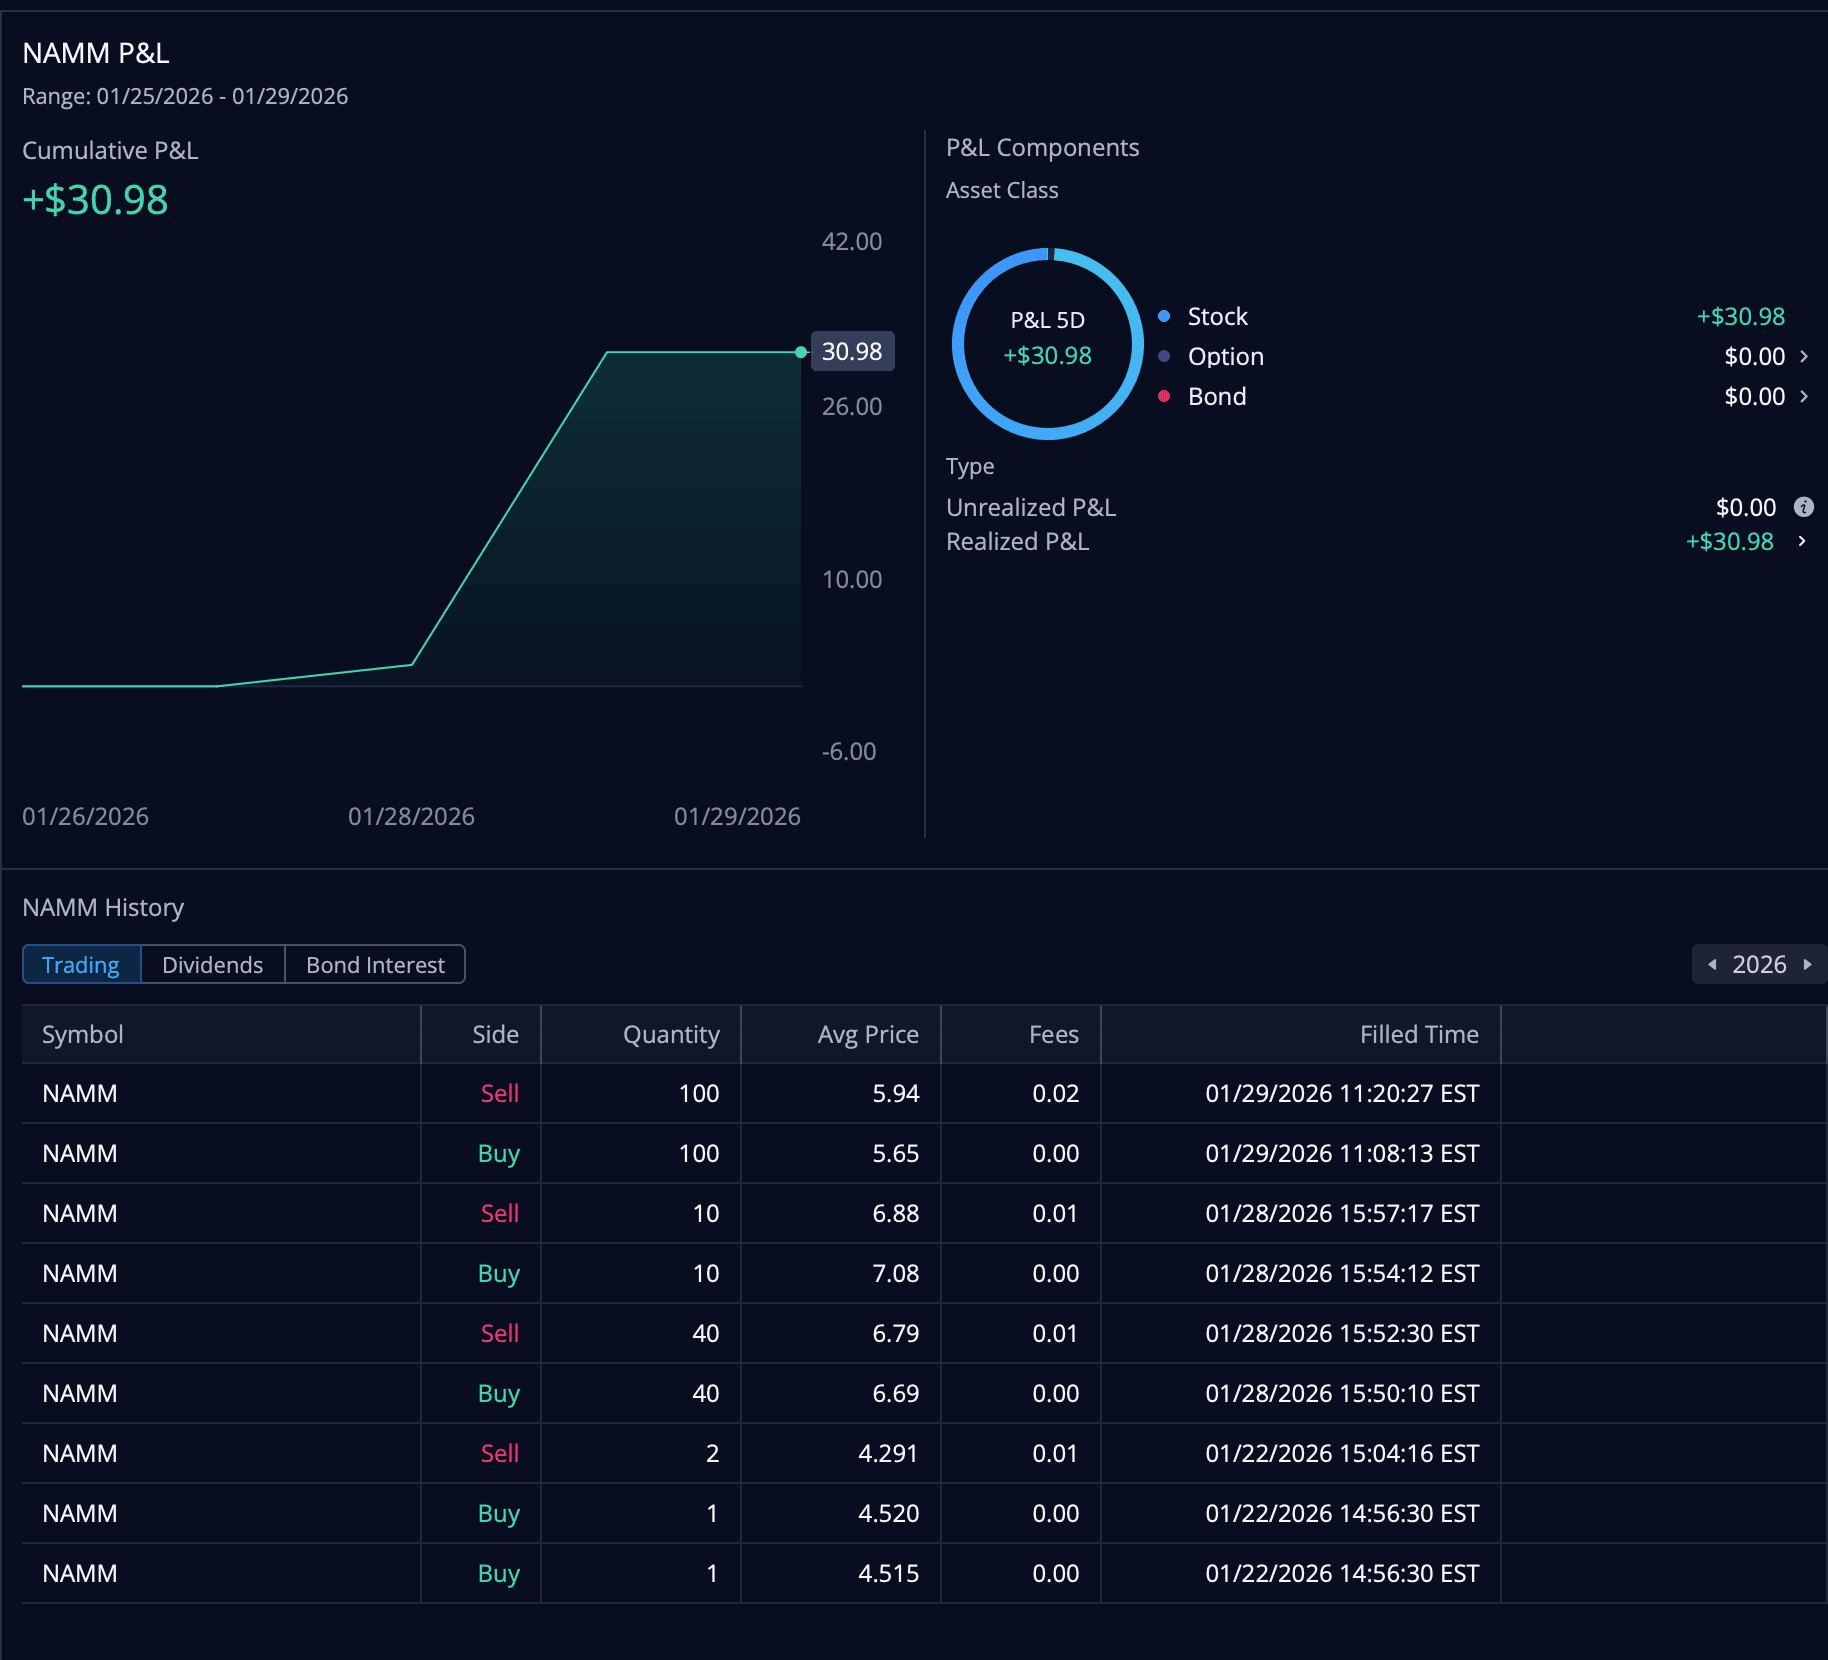This screenshot has width=1828, height=1660.
Task: Click the Avg Price column header
Action: click(x=867, y=1035)
